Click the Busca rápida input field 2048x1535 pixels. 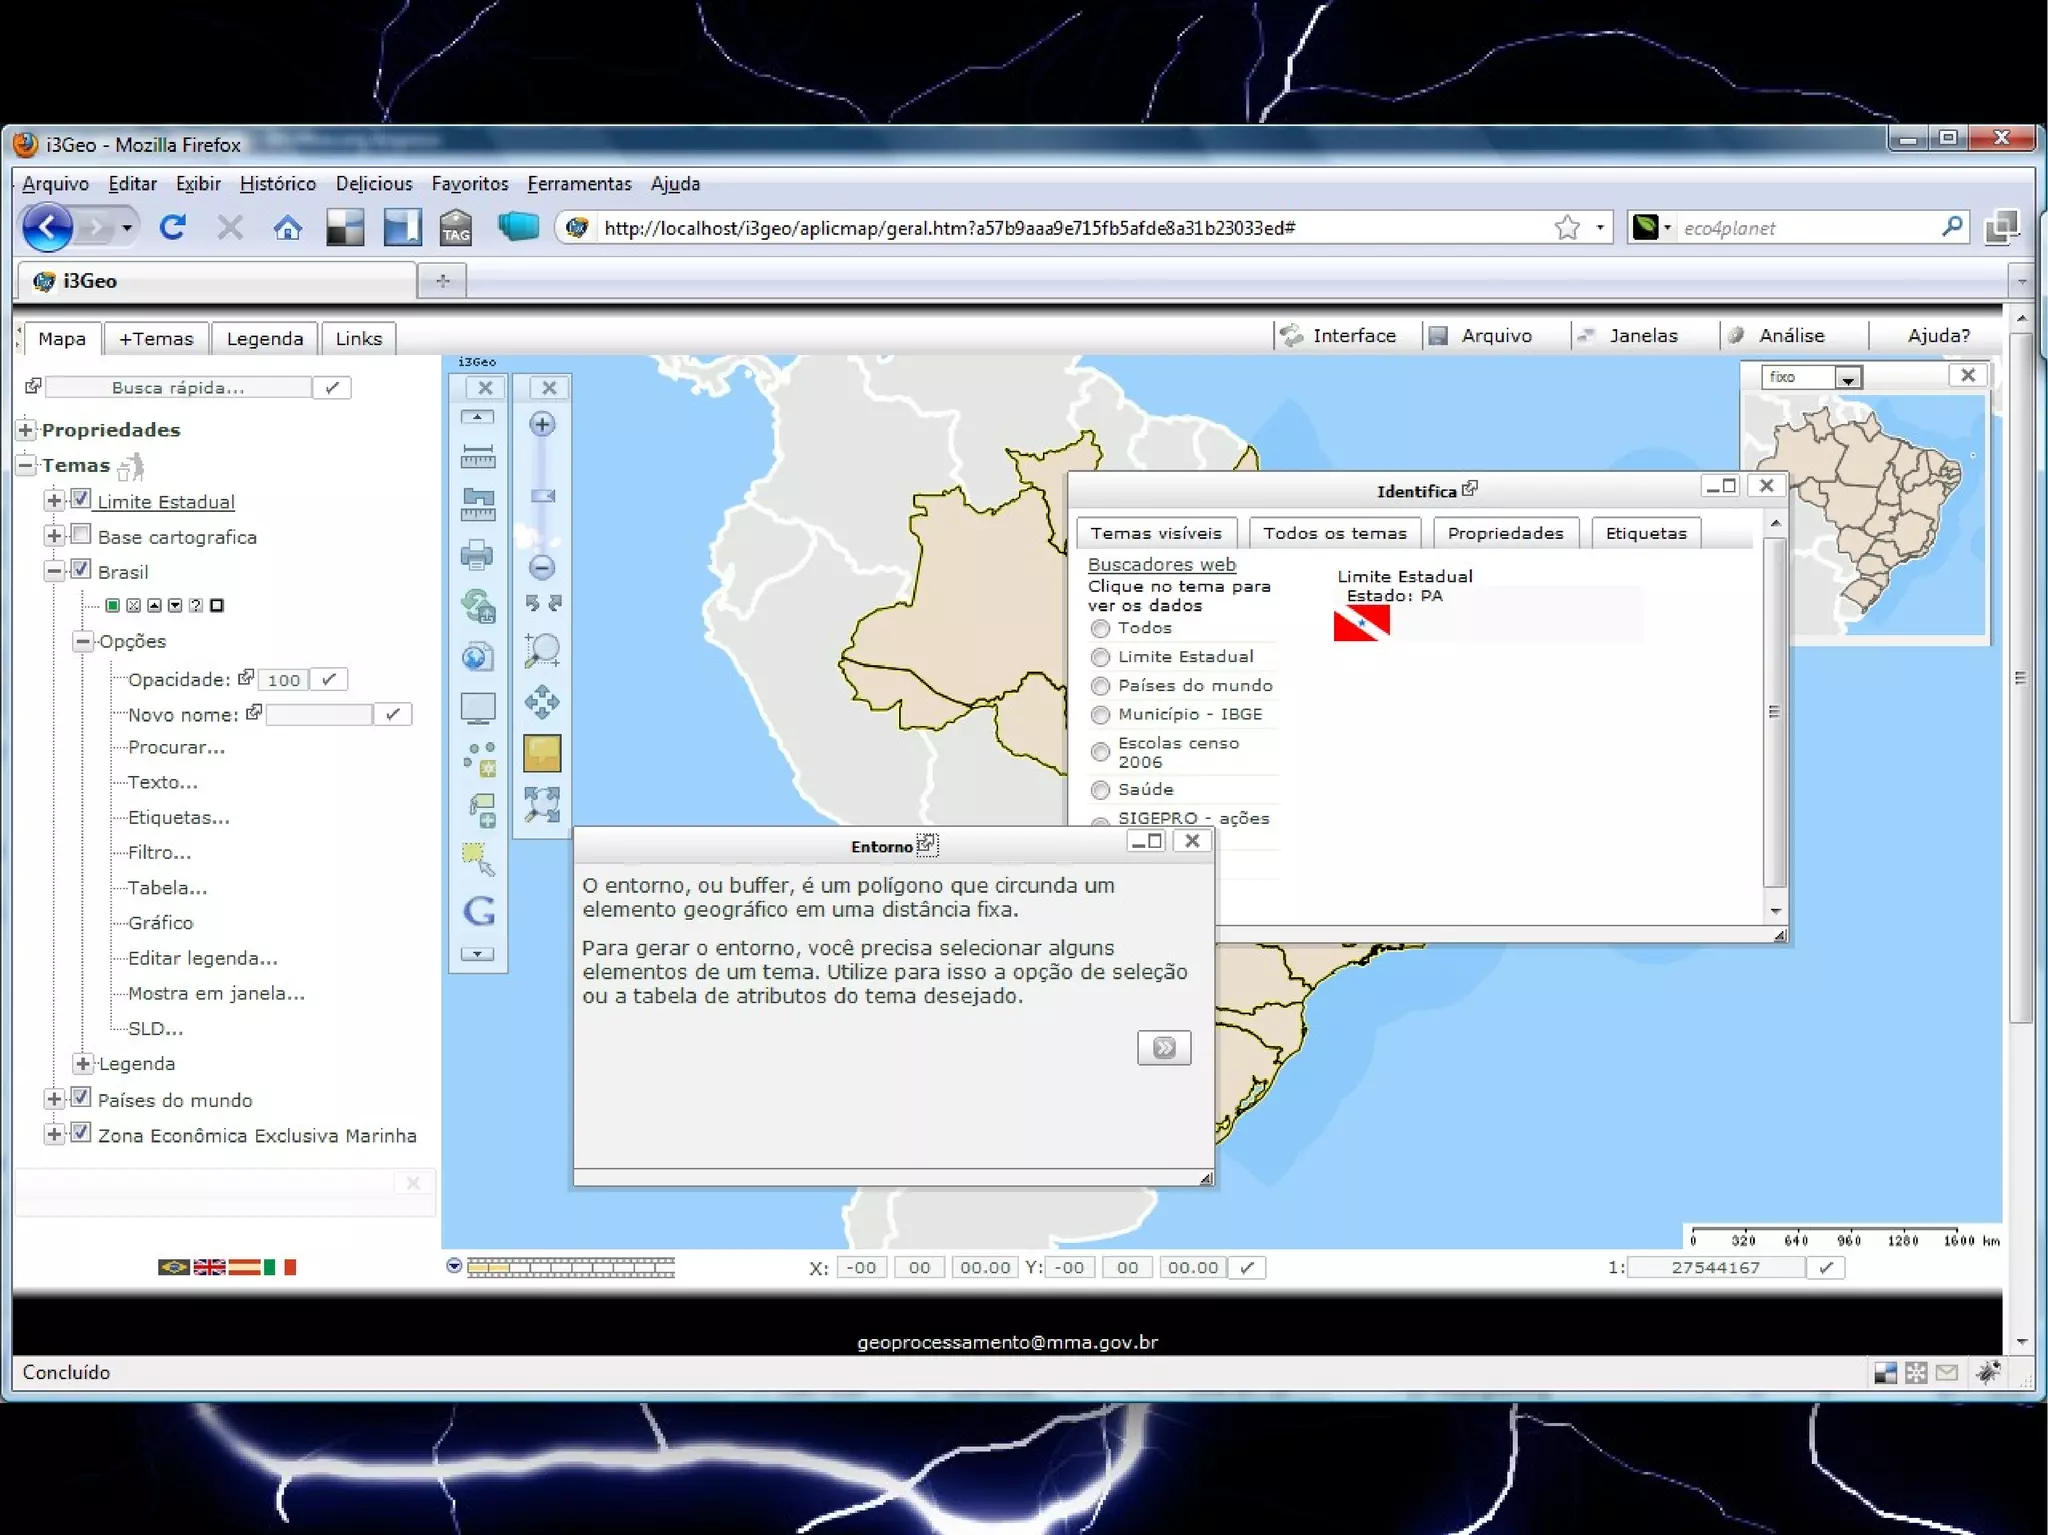[x=178, y=388]
